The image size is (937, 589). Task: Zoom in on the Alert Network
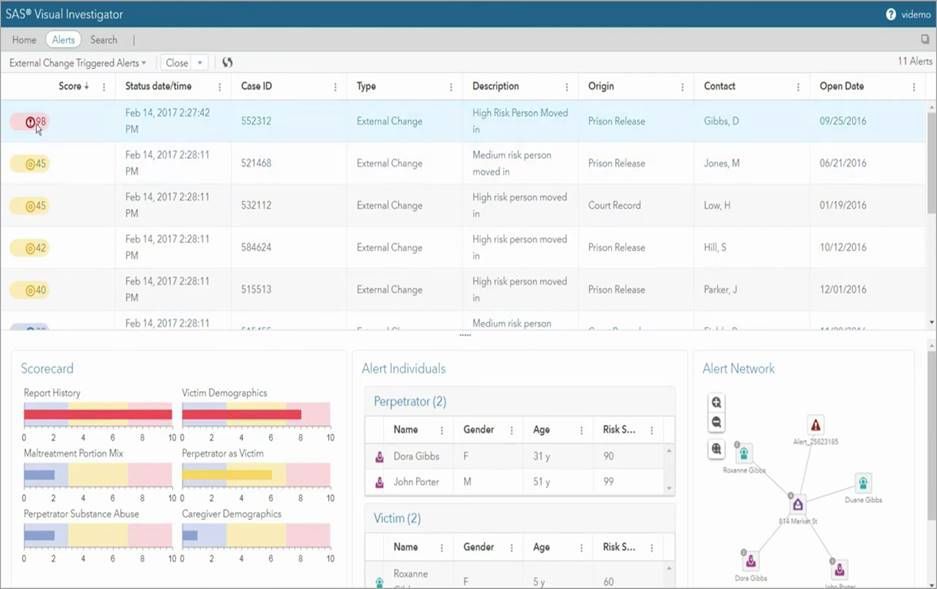pyautogui.click(x=716, y=402)
